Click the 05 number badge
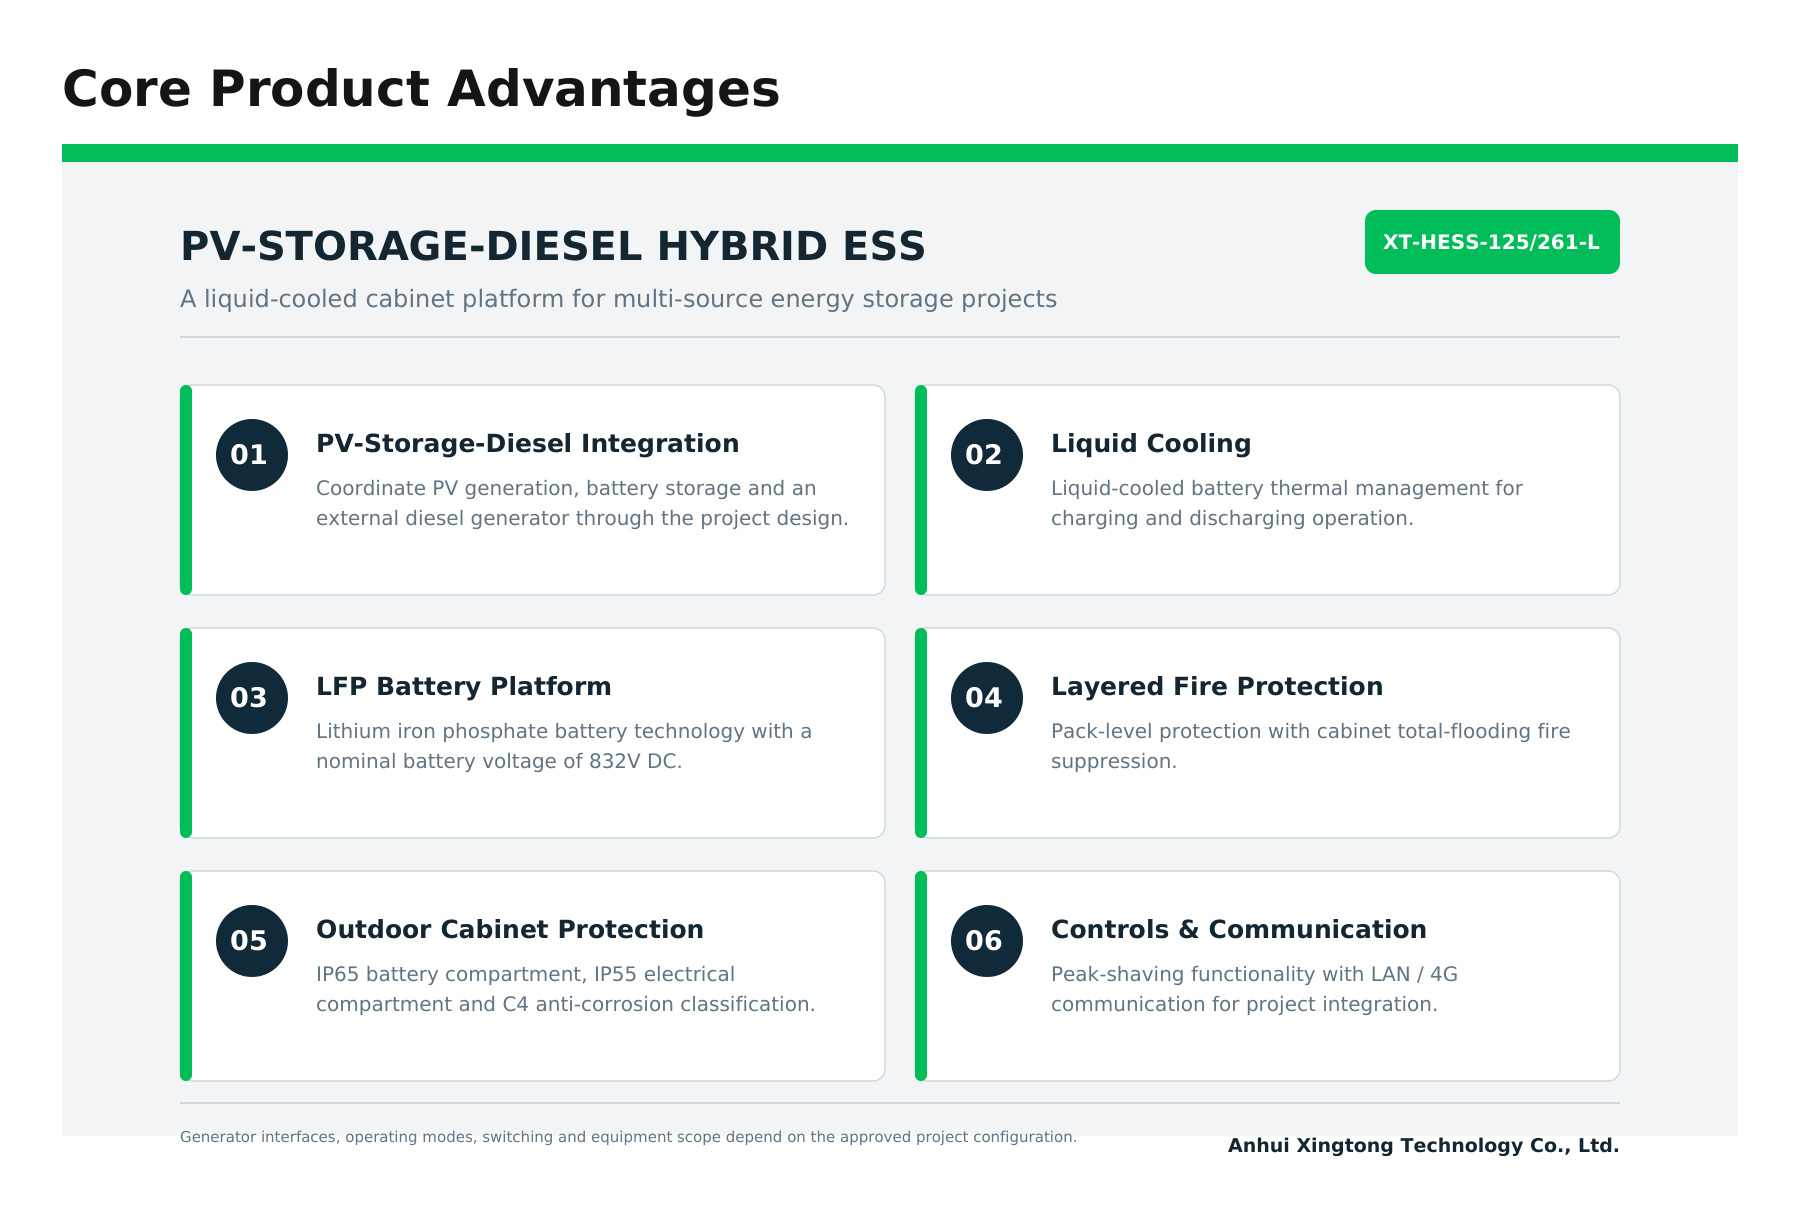 coord(252,941)
